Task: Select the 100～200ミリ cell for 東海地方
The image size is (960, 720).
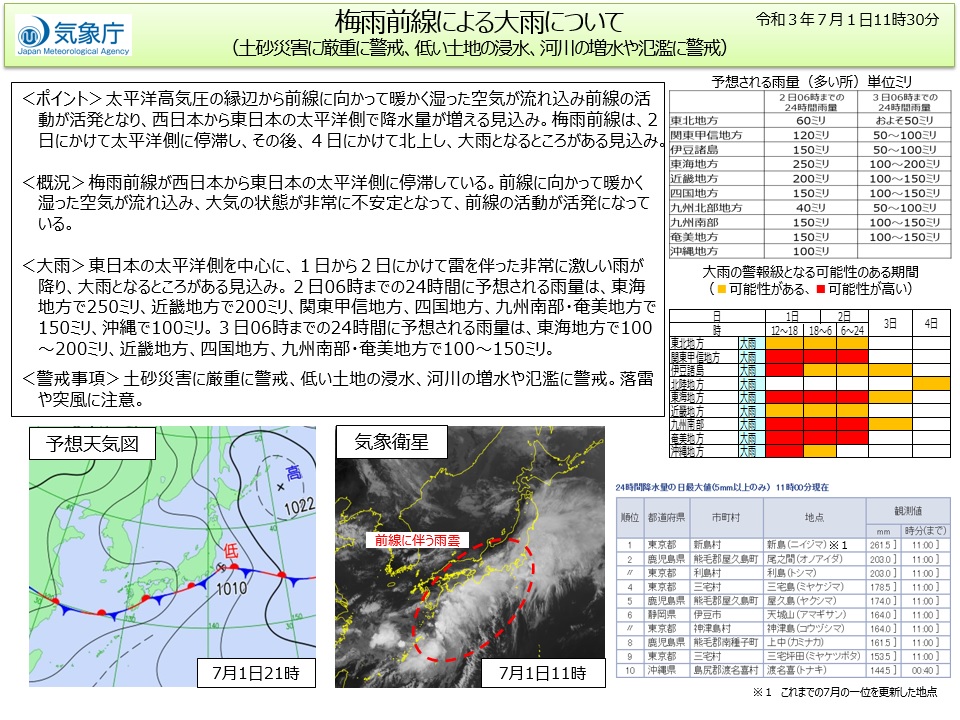Action: click(x=905, y=164)
